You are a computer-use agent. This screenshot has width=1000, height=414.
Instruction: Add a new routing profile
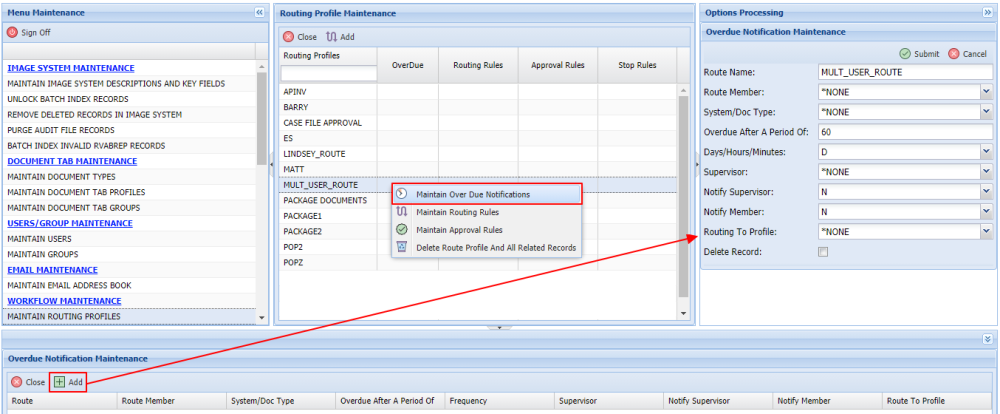tap(341, 37)
